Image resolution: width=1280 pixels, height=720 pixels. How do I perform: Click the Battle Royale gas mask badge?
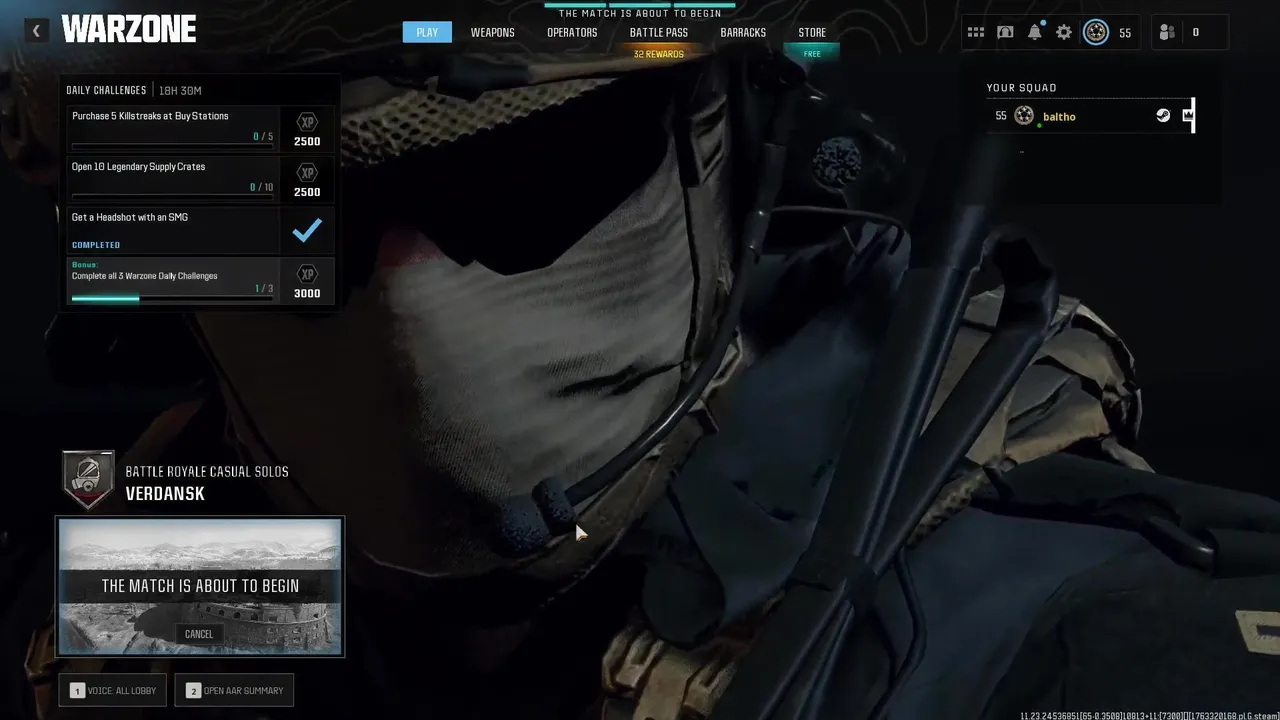[88, 480]
